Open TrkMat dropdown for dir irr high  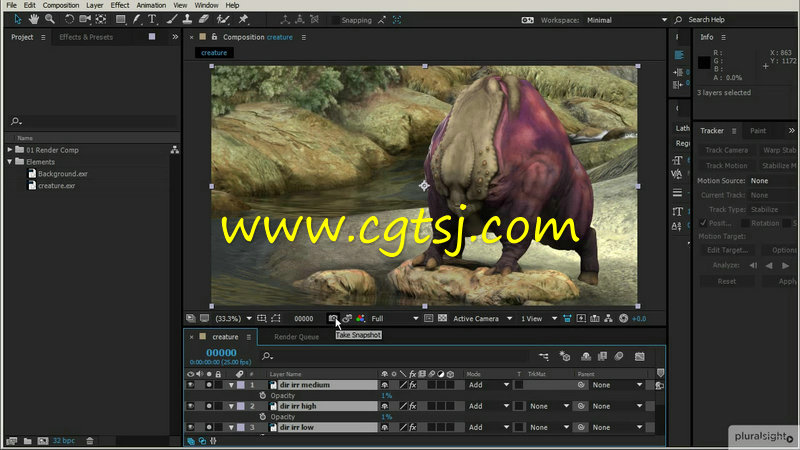548,406
